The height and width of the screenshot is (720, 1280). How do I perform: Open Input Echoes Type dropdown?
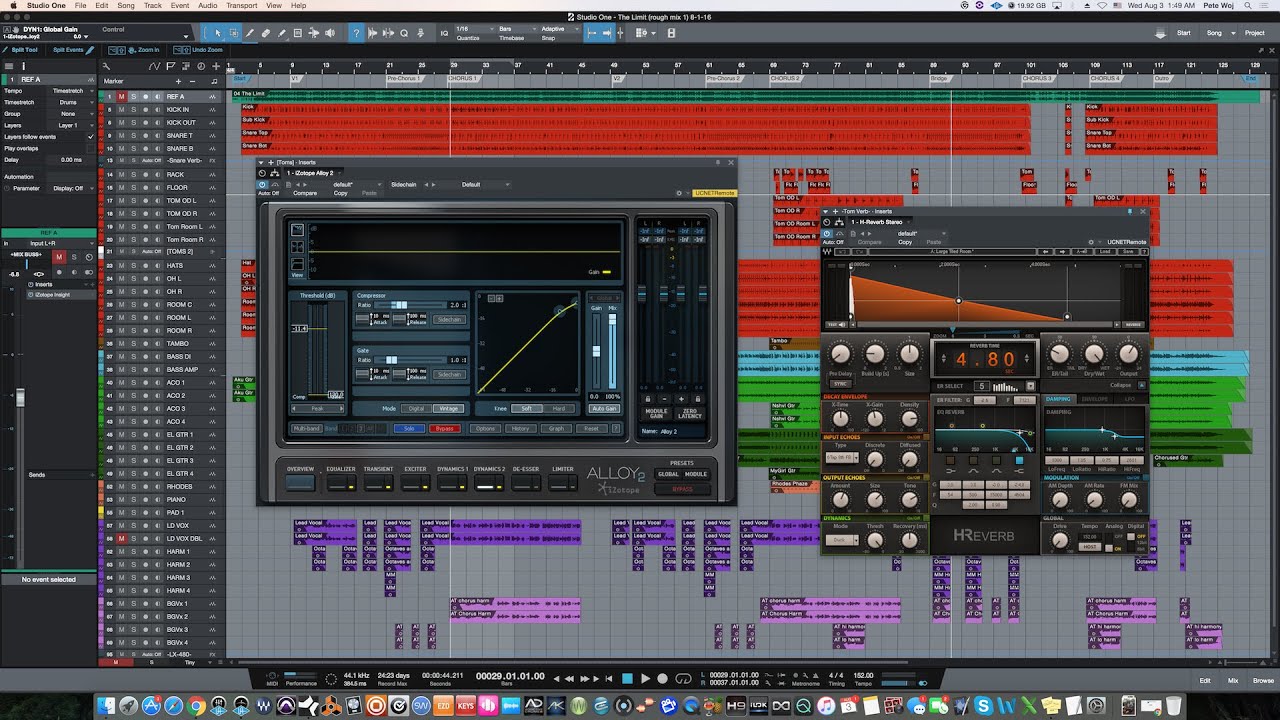[843, 458]
